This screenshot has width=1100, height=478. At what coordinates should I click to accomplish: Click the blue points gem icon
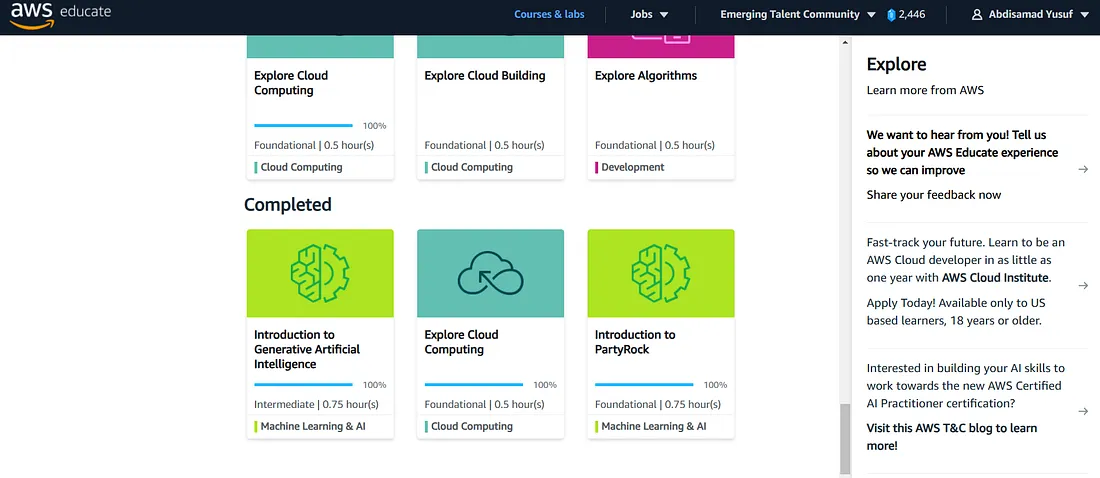tap(892, 15)
